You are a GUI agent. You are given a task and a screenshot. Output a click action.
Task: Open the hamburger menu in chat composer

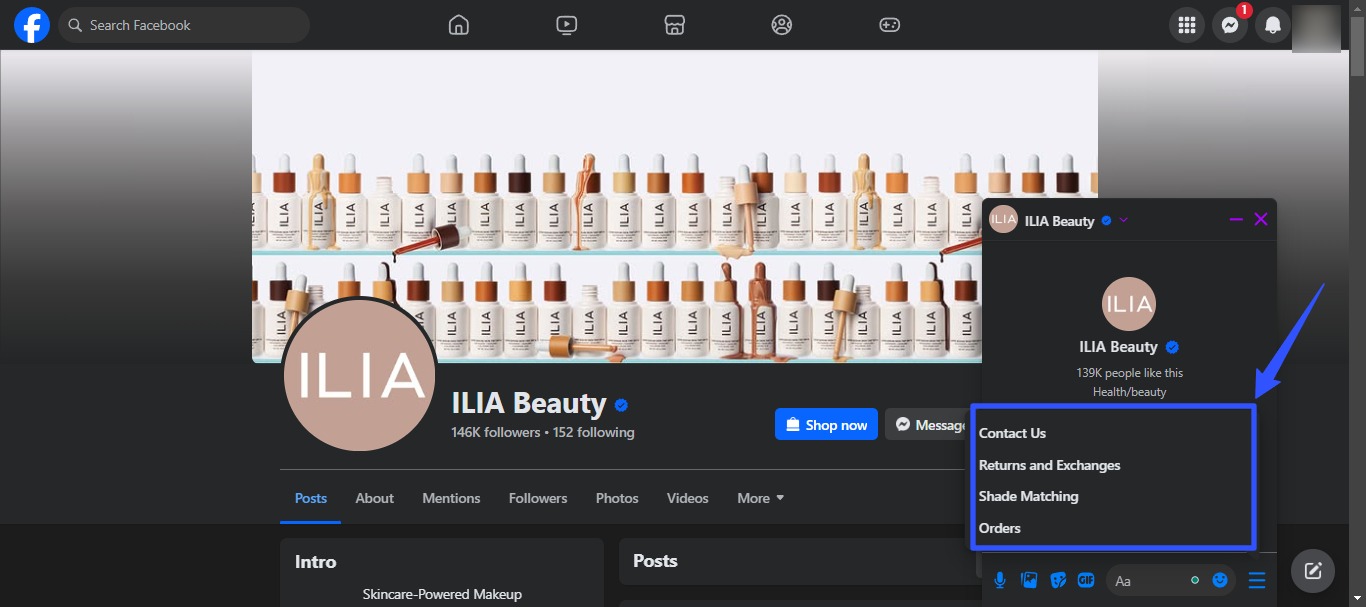point(1257,580)
